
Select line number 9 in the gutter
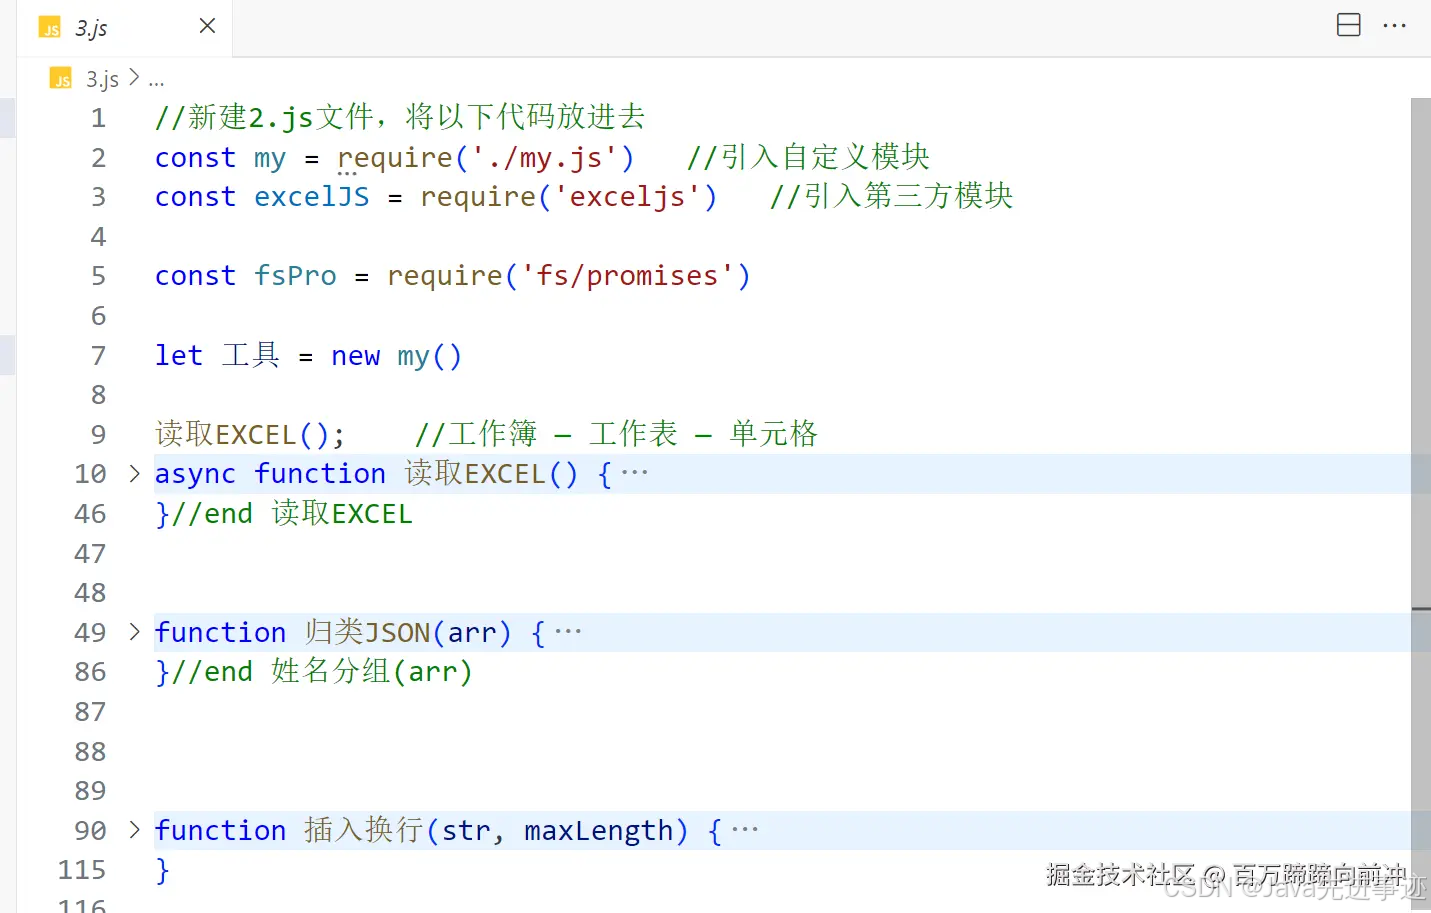tap(97, 434)
